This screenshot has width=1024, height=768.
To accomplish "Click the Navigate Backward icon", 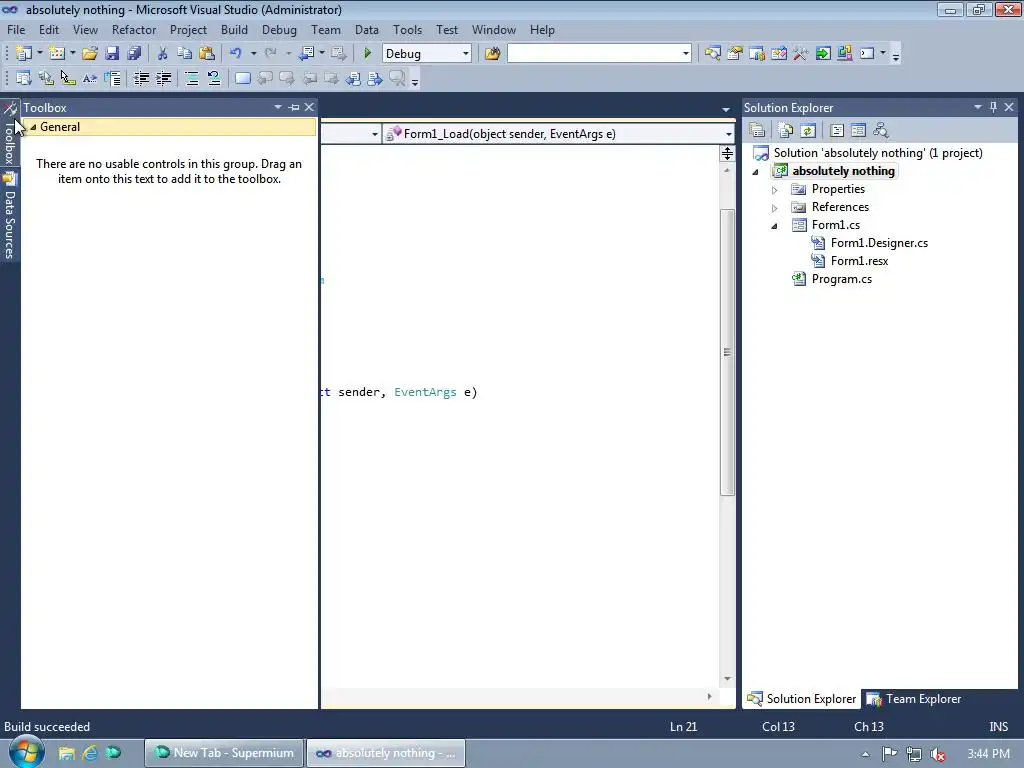I will pos(306,54).
